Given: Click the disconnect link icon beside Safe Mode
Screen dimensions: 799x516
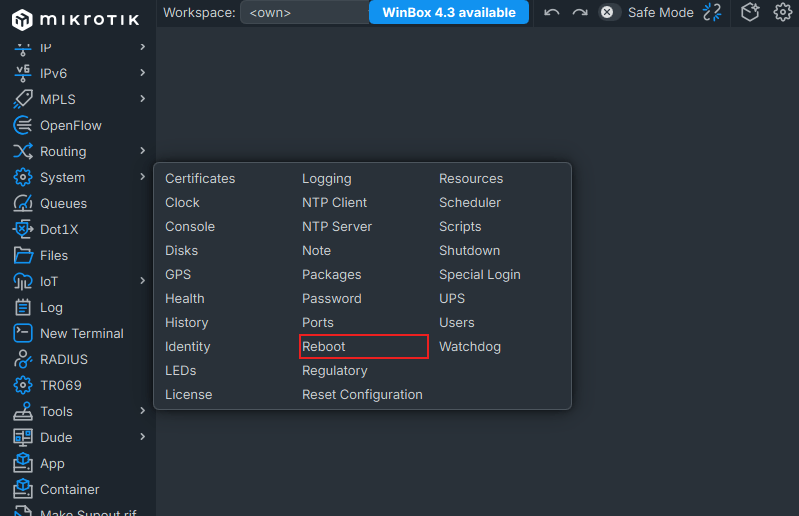Looking at the screenshot, I should point(712,12).
